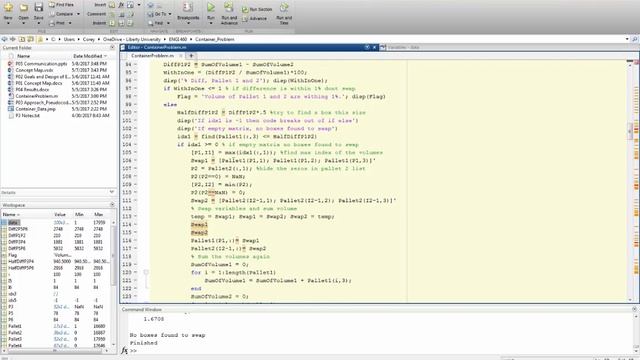Image resolution: width=640 pixels, height=360 pixels.
Task: Click the Open folder icon
Action: tap(24, 8)
